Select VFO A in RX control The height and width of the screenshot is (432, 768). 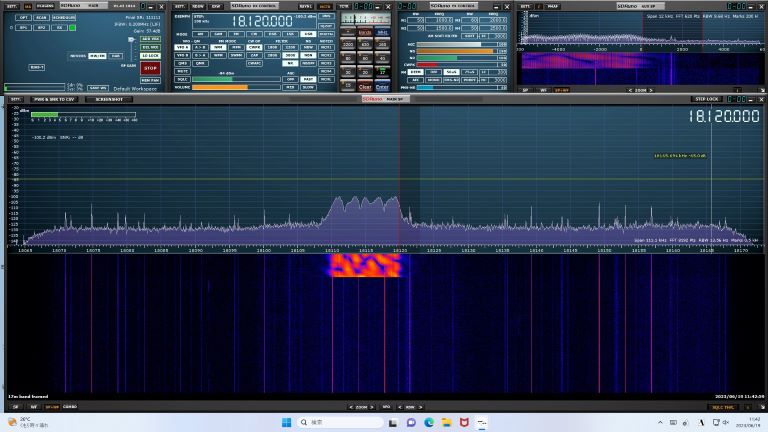point(182,47)
